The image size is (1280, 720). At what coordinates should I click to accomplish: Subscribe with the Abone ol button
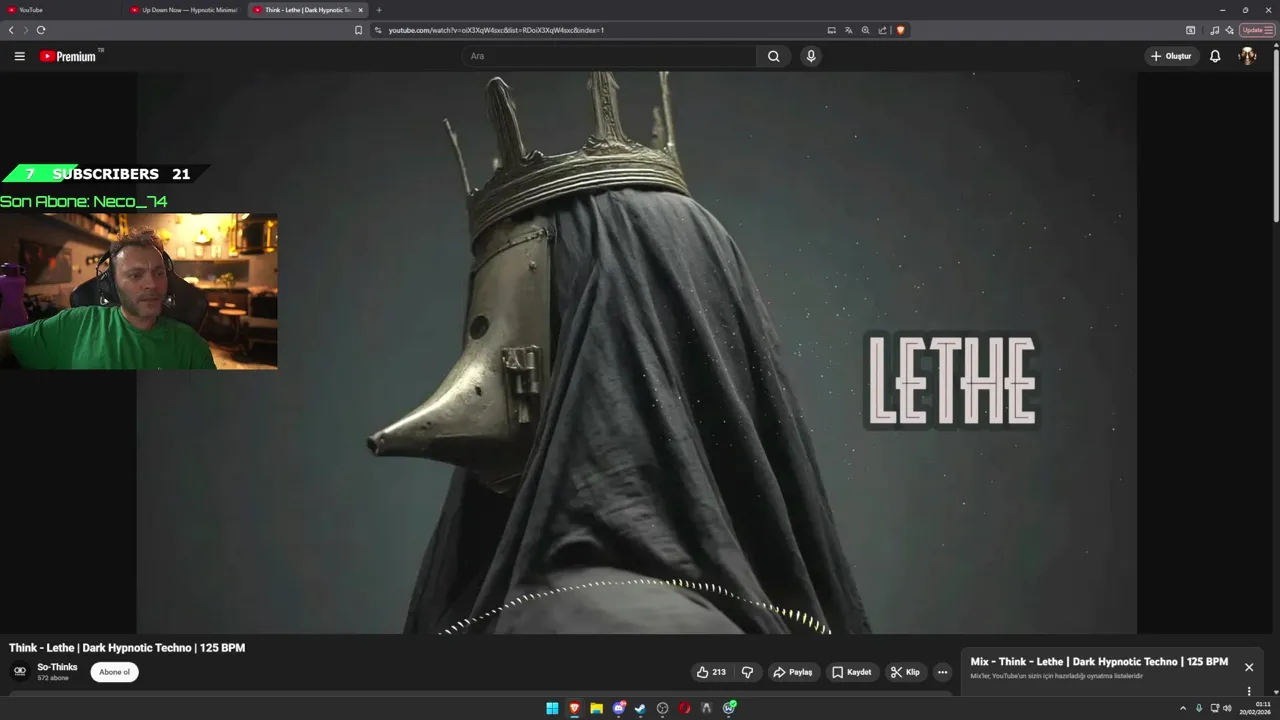pyautogui.click(x=114, y=672)
